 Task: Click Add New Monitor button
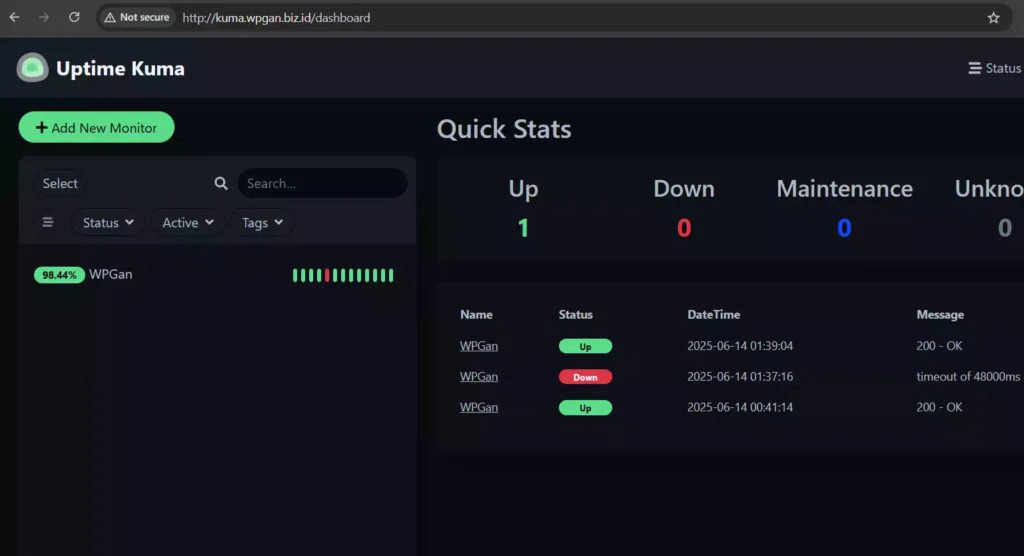click(x=97, y=127)
